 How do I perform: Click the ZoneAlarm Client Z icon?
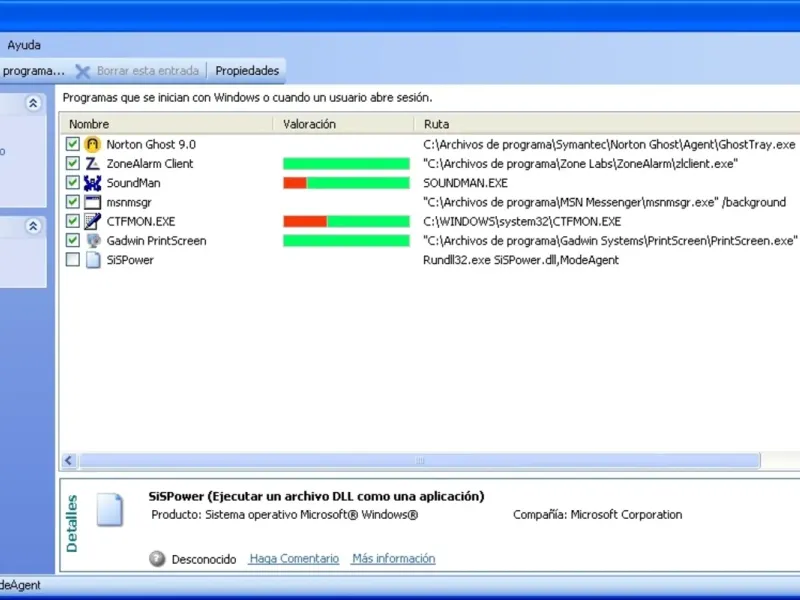point(92,164)
